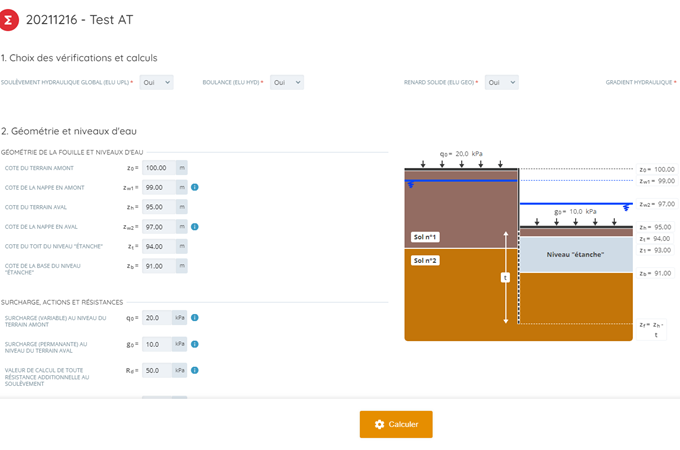Viewport: 680px width, 450px height.
Task: Click the red sigma app logo
Action: [11, 19]
